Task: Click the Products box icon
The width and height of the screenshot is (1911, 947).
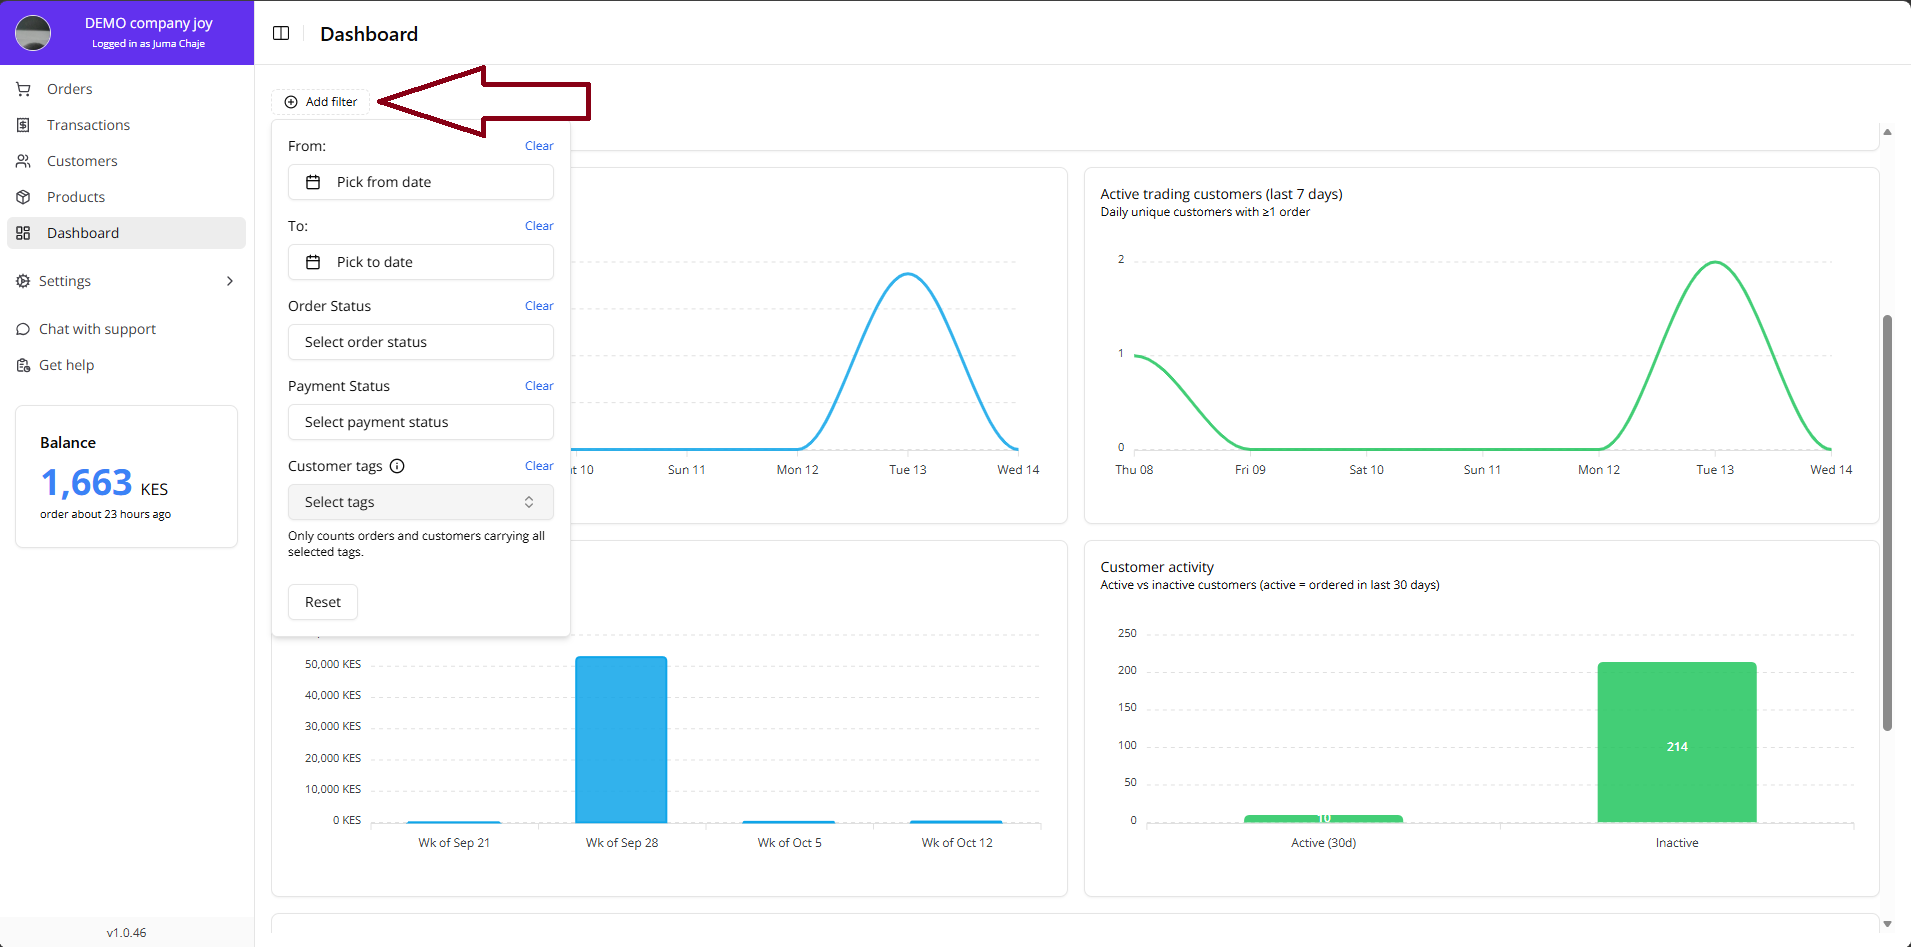Action: 23,197
